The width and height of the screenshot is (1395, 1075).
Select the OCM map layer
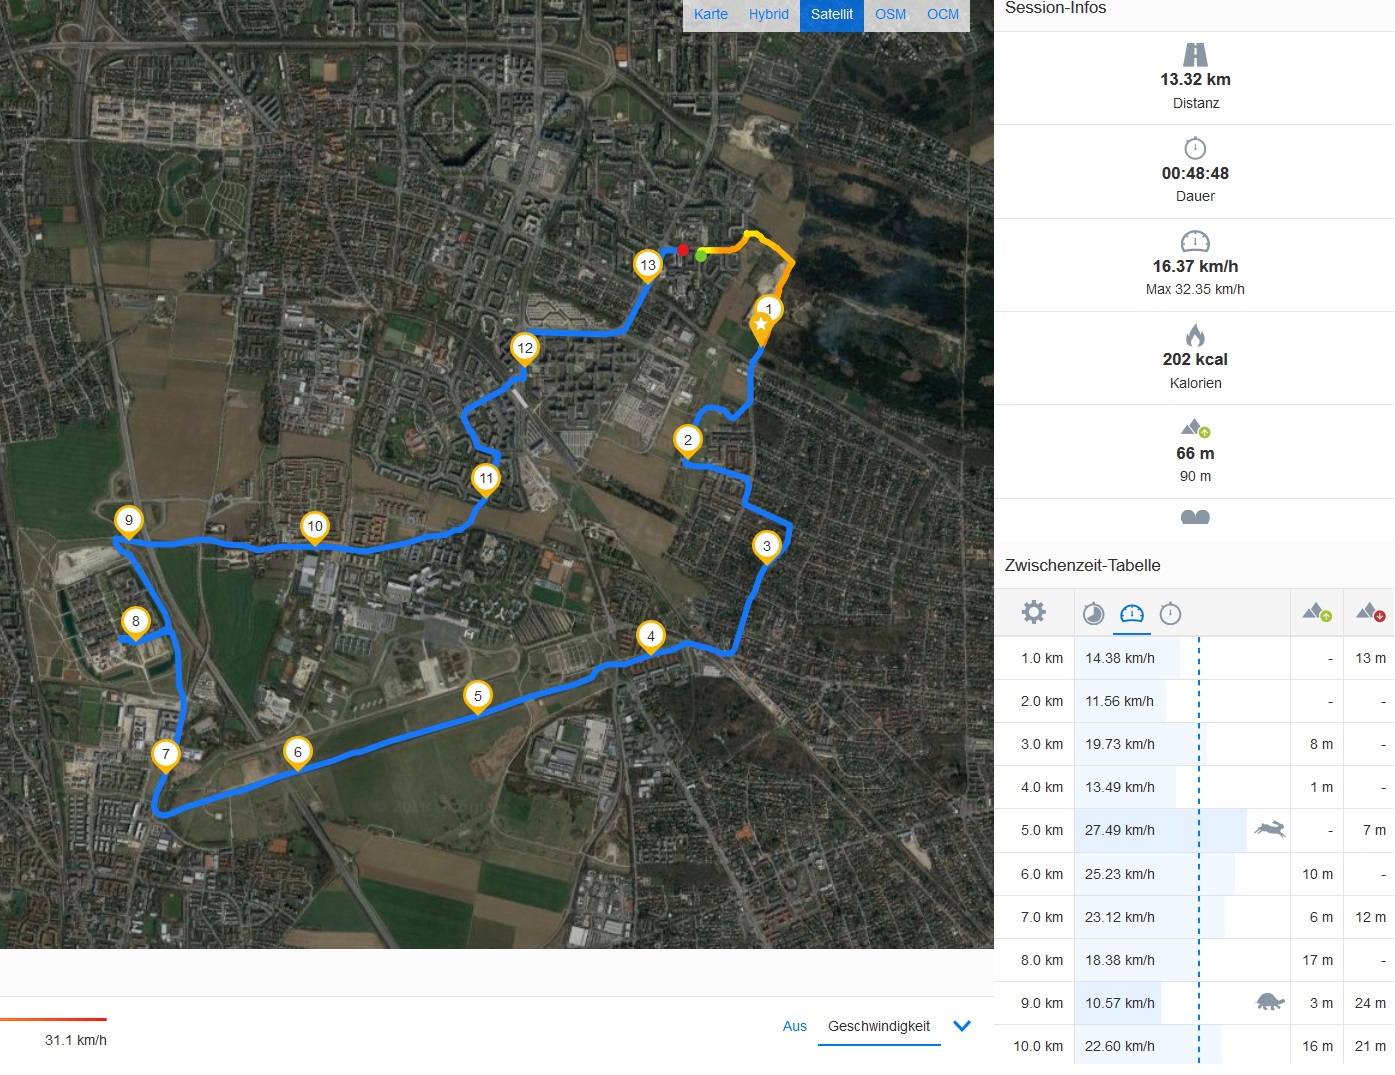pos(943,15)
